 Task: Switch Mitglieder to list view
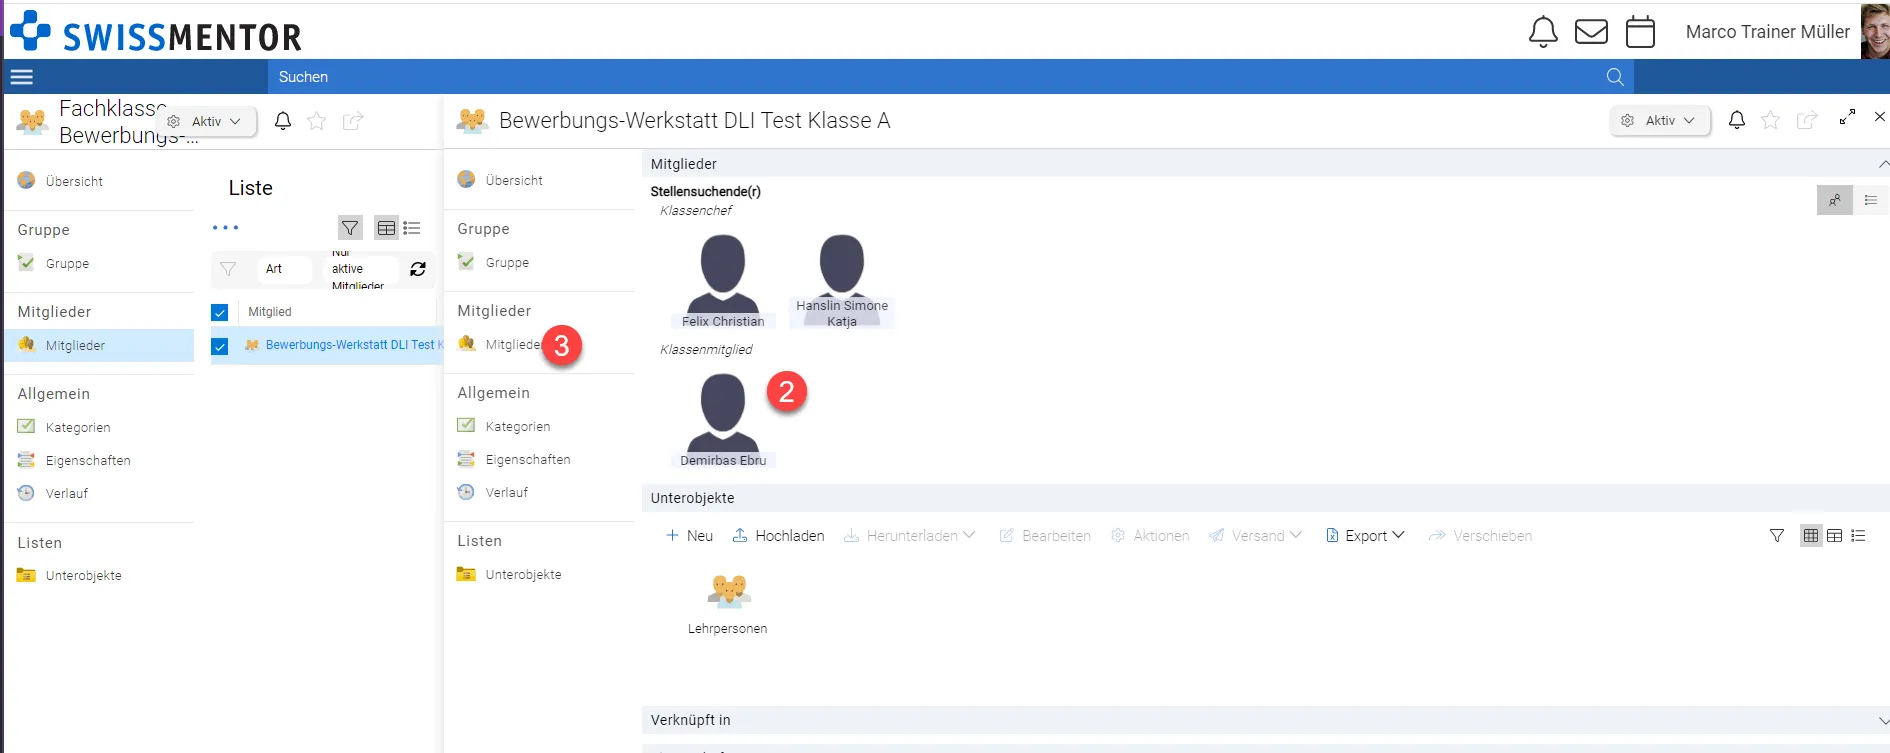pos(1871,200)
